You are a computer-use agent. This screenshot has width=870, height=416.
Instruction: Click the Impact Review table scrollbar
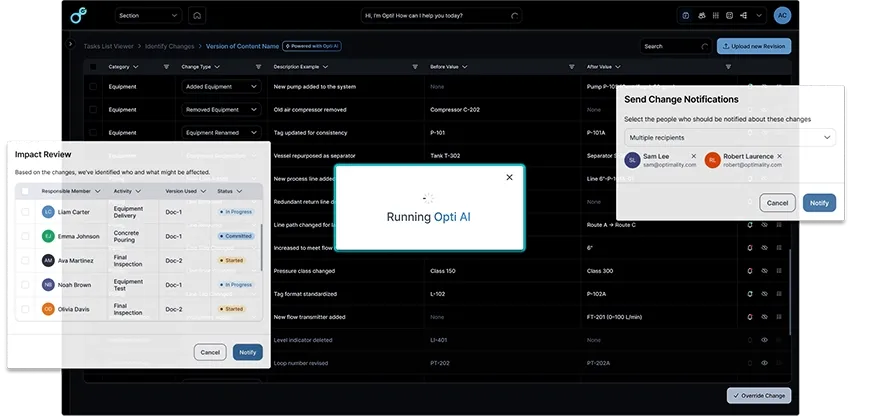[x=261, y=247]
